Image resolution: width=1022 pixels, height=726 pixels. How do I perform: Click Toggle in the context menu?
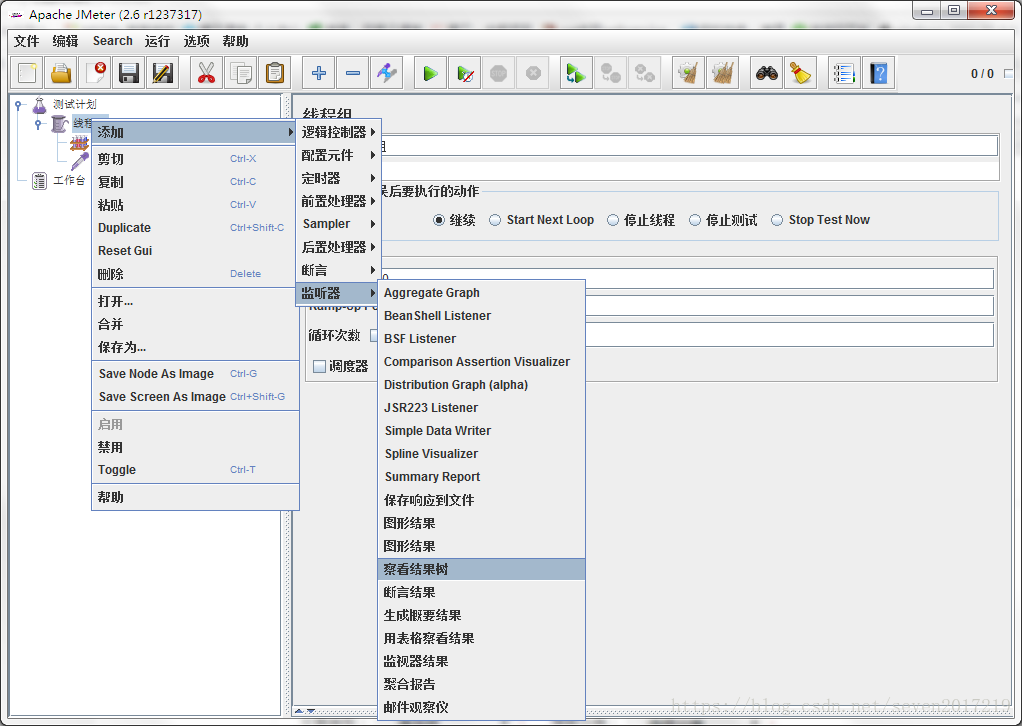[x=195, y=469]
